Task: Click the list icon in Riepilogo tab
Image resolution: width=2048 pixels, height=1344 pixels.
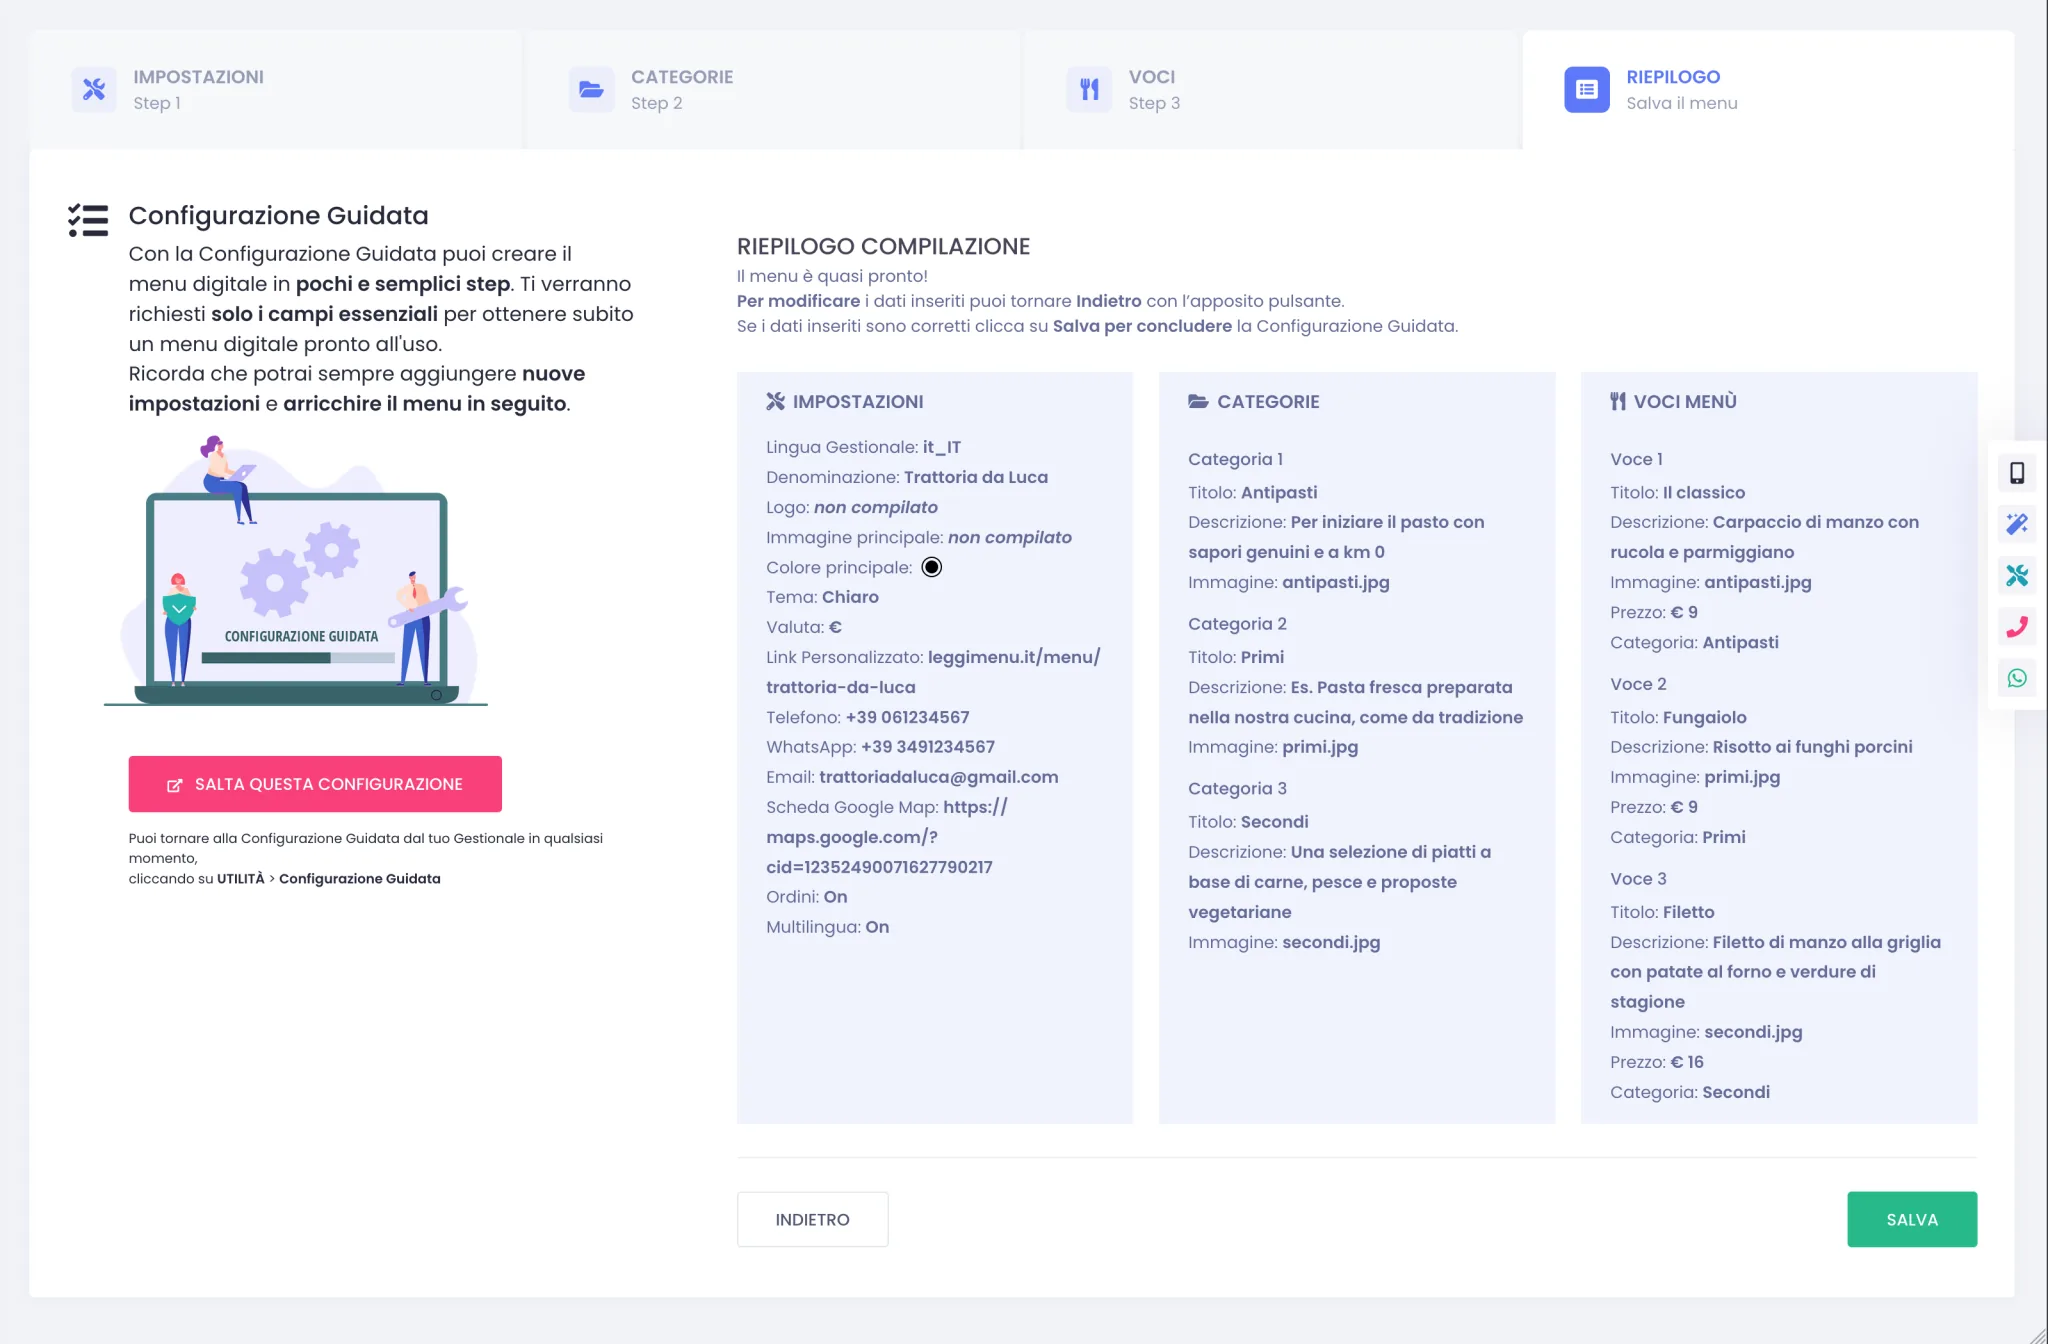Action: [1587, 90]
